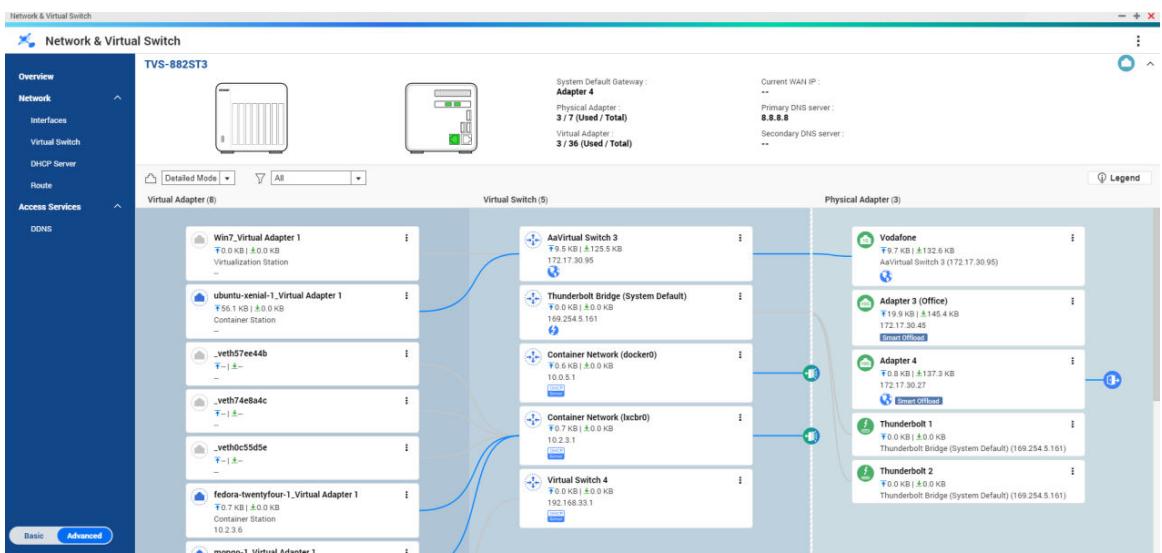Screen dimensions: 1162x553
Task: Select the Virtual Switch 4 card title
Action: pos(577,480)
